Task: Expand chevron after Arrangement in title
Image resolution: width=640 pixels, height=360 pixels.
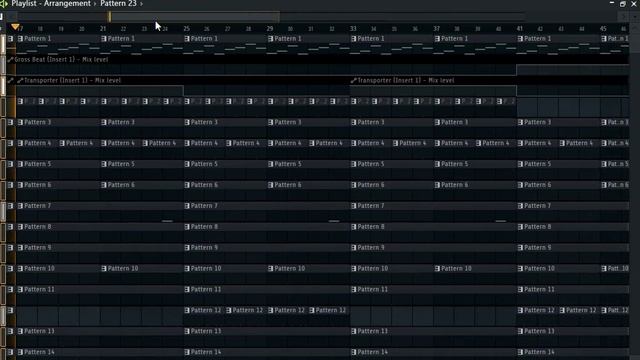Action: click(x=95, y=4)
